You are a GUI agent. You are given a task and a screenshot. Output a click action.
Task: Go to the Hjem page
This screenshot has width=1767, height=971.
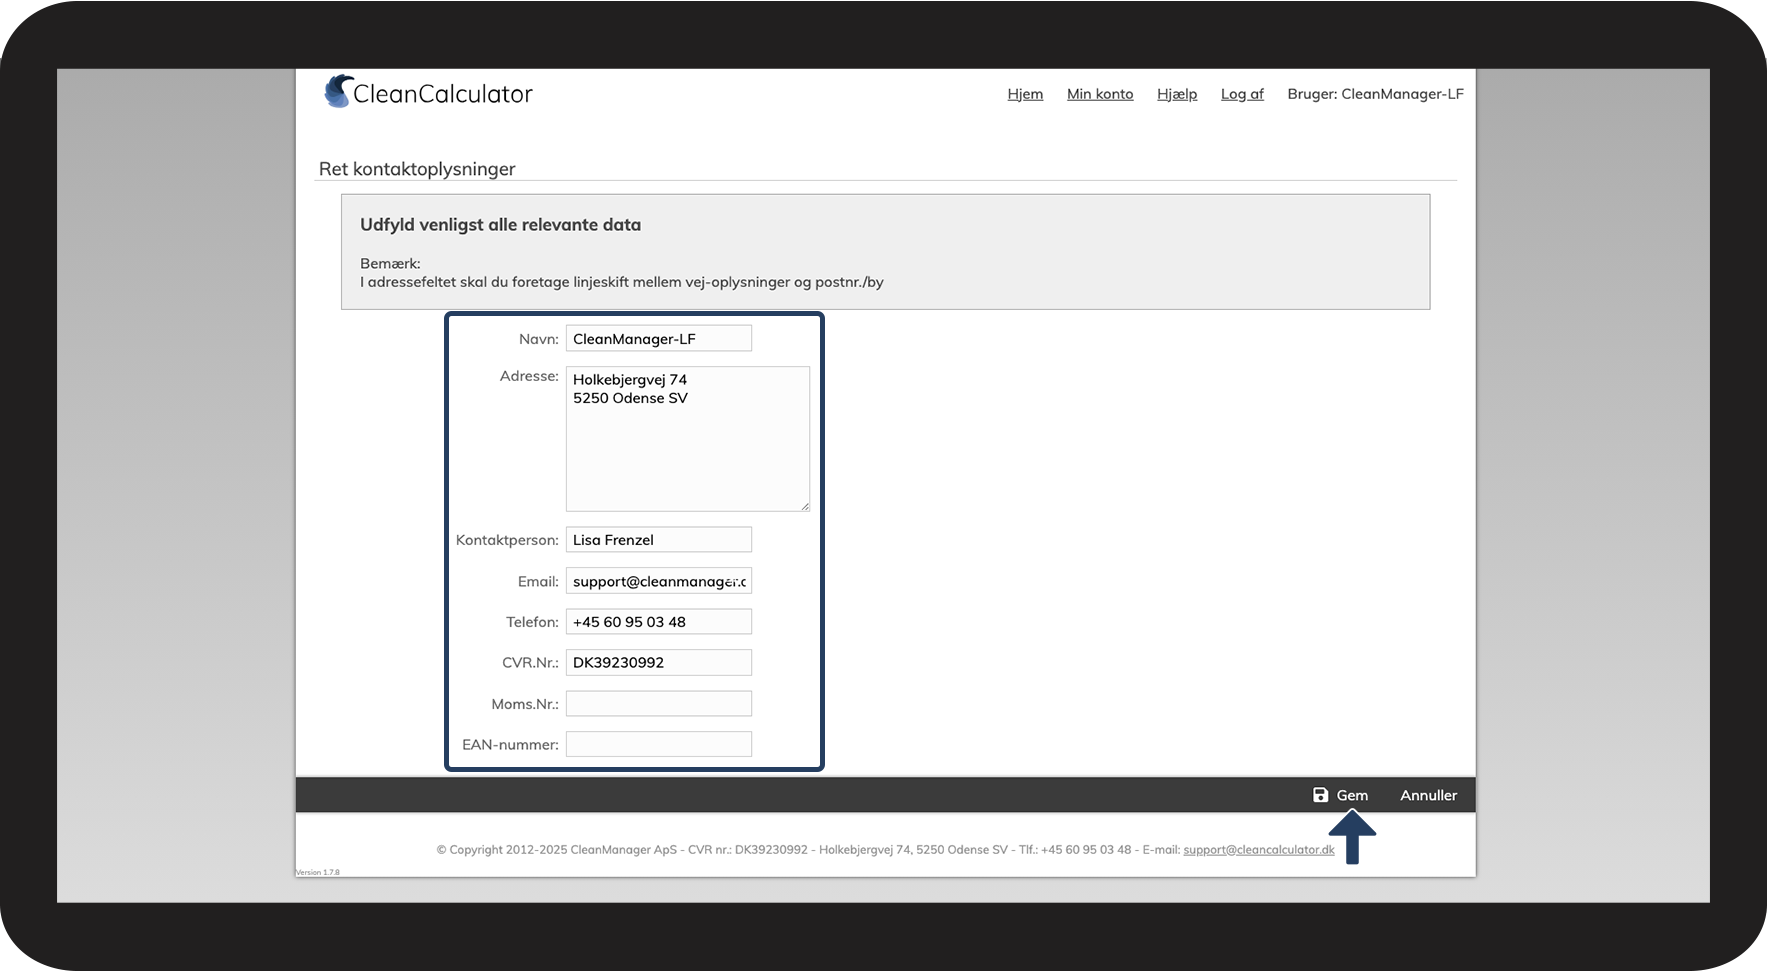pos(1025,94)
